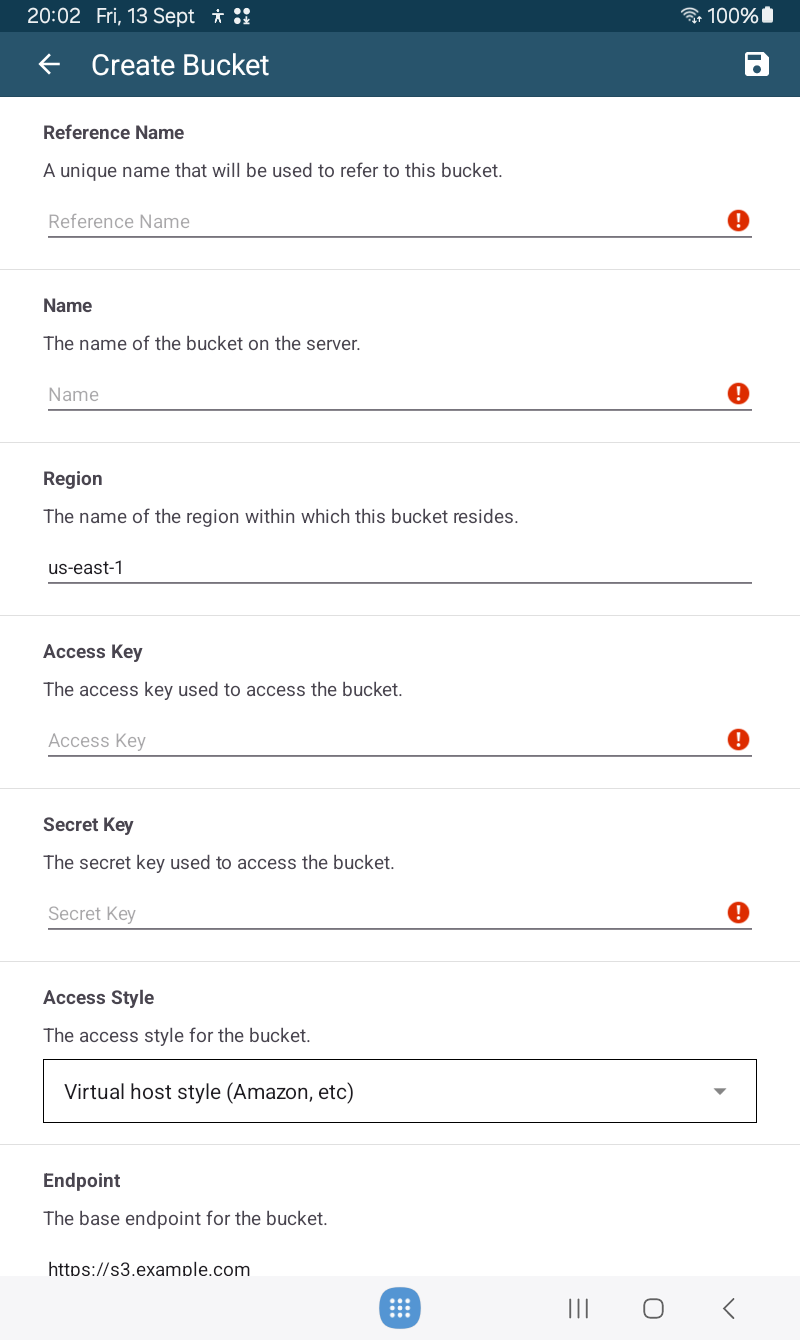The width and height of the screenshot is (800, 1340).
Task: Save the bucket with the floppy icon
Action: coord(757,65)
